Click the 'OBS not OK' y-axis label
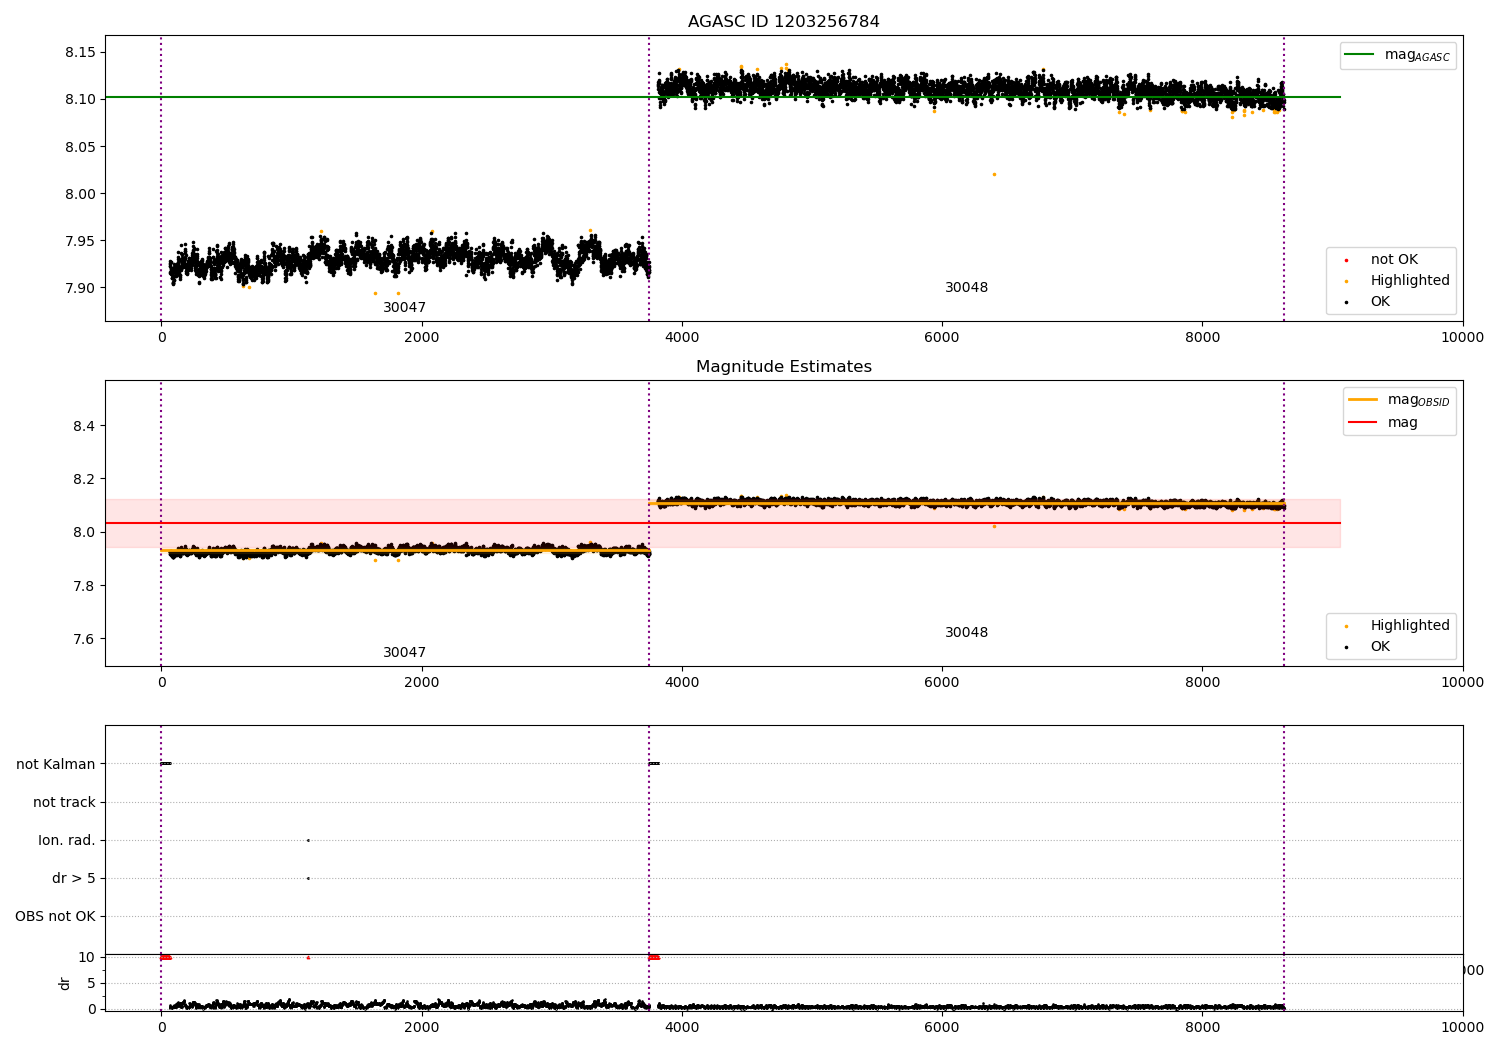 click(x=55, y=916)
